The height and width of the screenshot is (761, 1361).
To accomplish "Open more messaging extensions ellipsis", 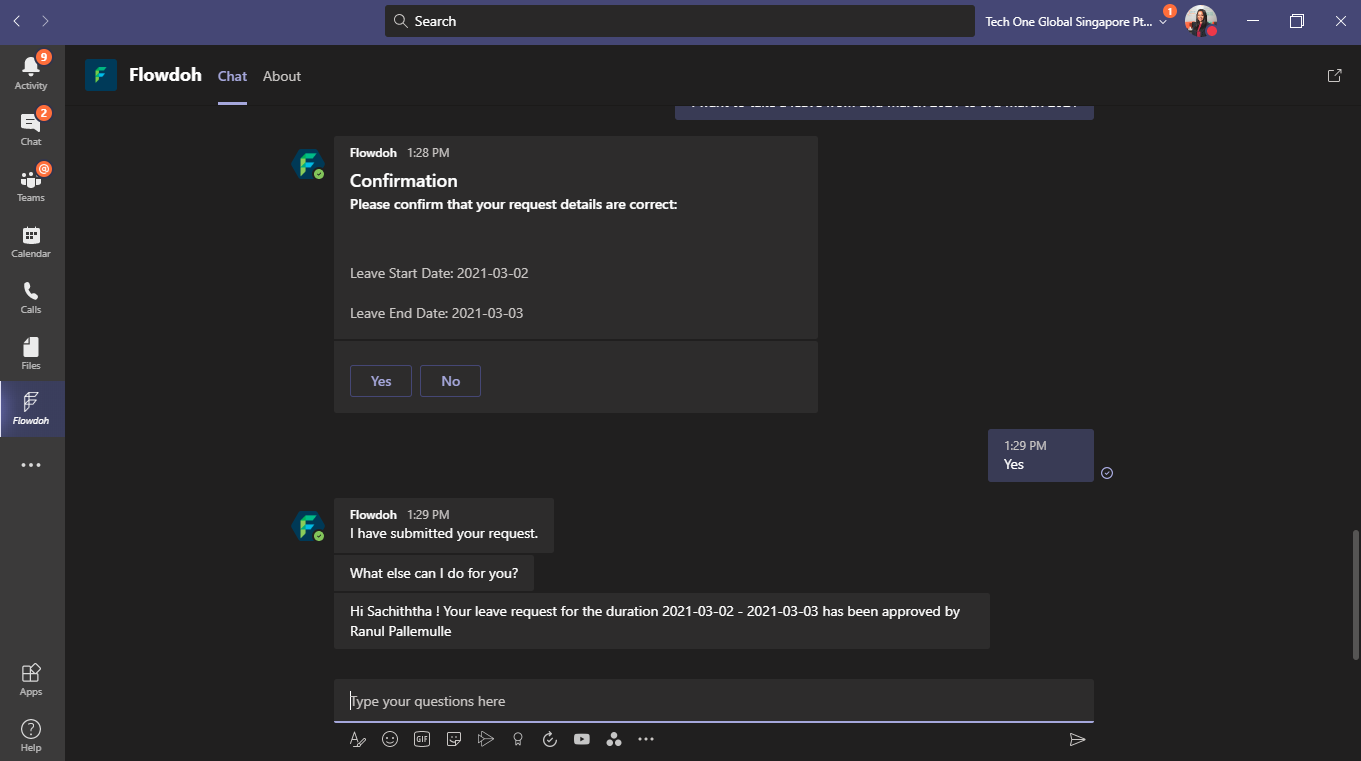I will coord(646,739).
